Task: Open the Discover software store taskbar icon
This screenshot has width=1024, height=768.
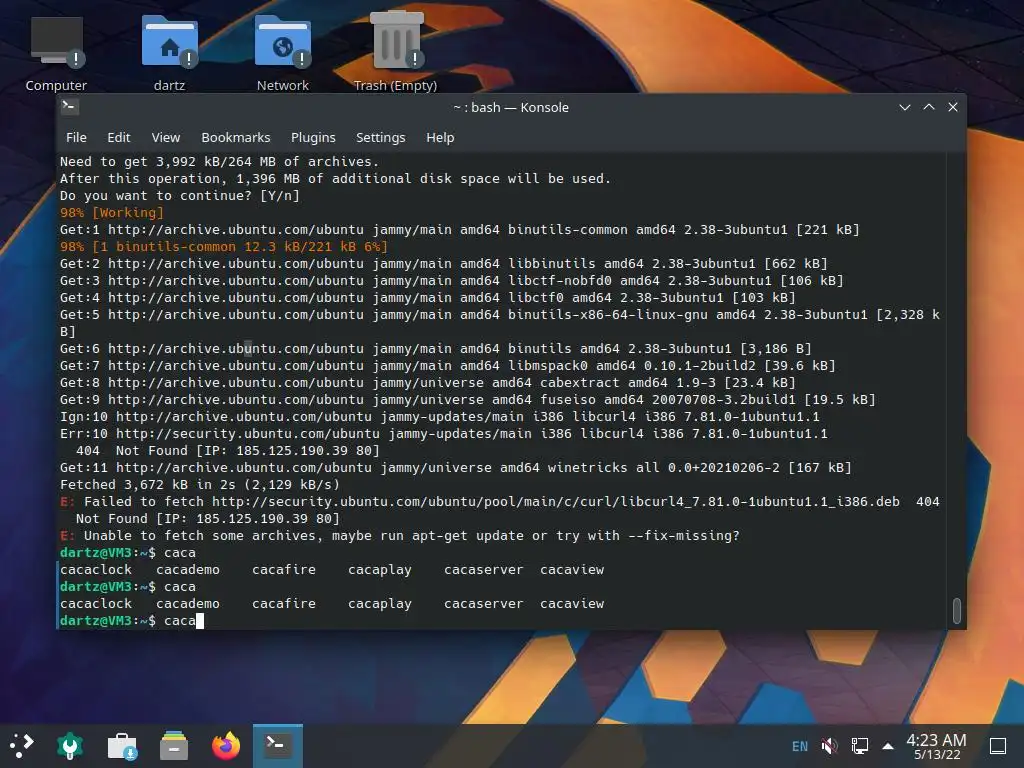Action: pos(122,746)
